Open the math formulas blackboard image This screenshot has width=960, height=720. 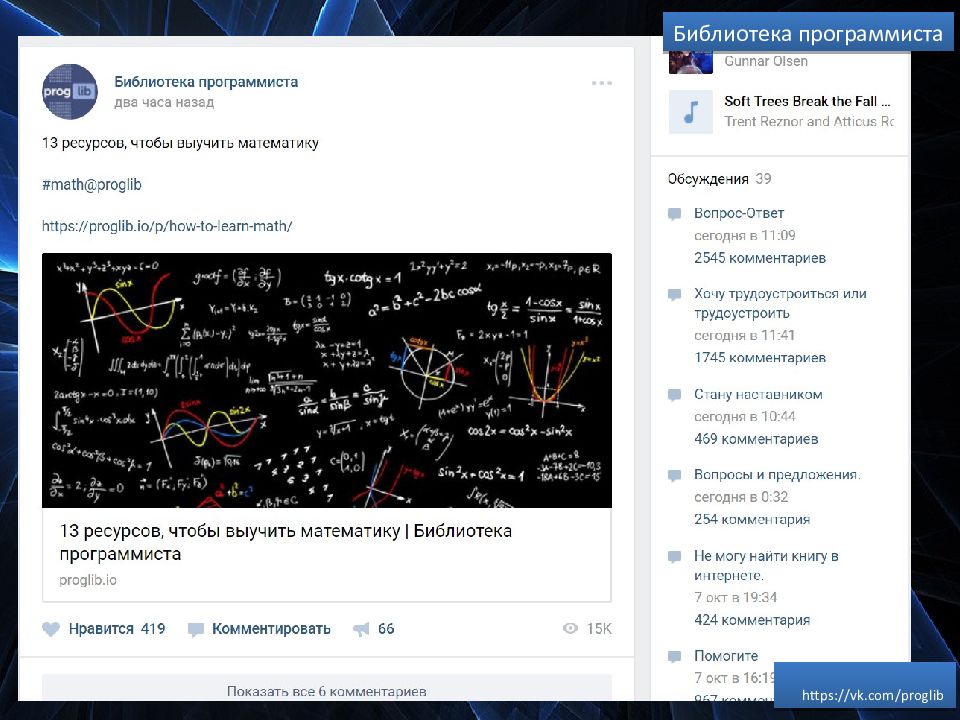[x=327, y=380]
